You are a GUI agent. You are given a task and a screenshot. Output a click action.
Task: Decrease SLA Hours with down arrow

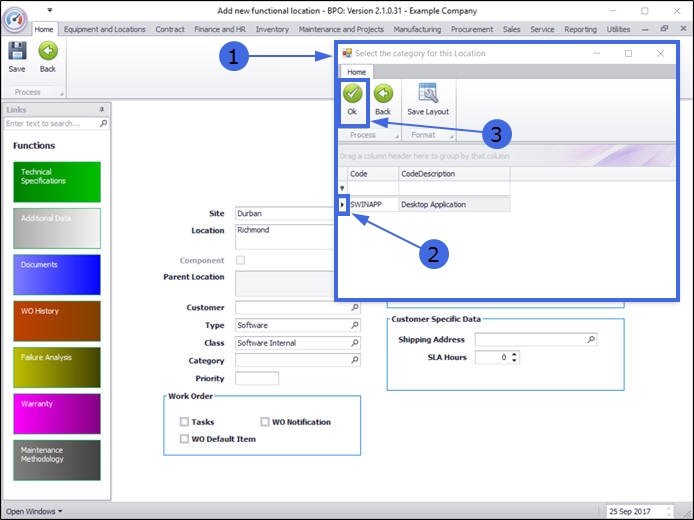point(514,360)
